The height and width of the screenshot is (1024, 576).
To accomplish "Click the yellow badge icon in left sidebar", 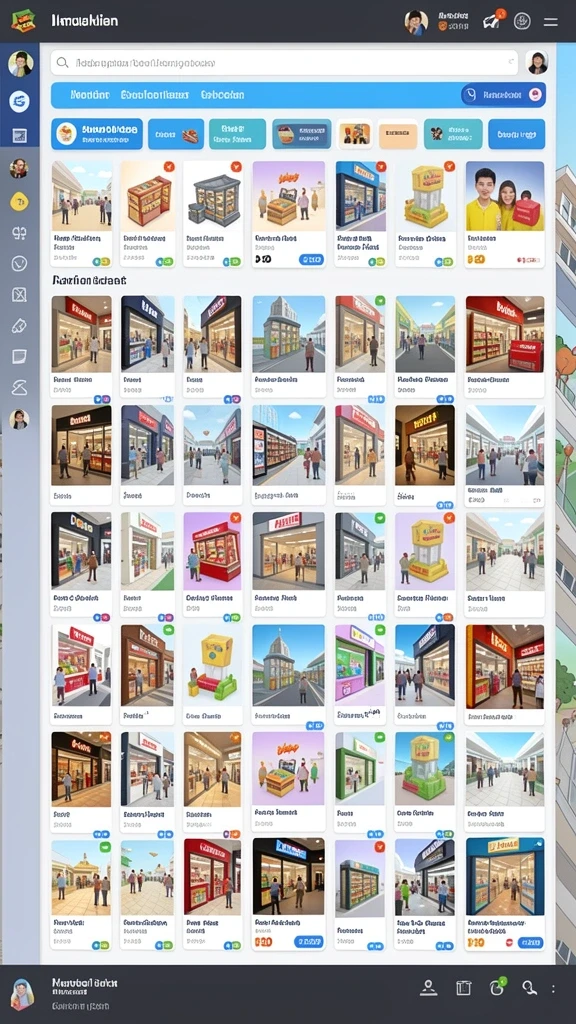I will tap(19, 202).
